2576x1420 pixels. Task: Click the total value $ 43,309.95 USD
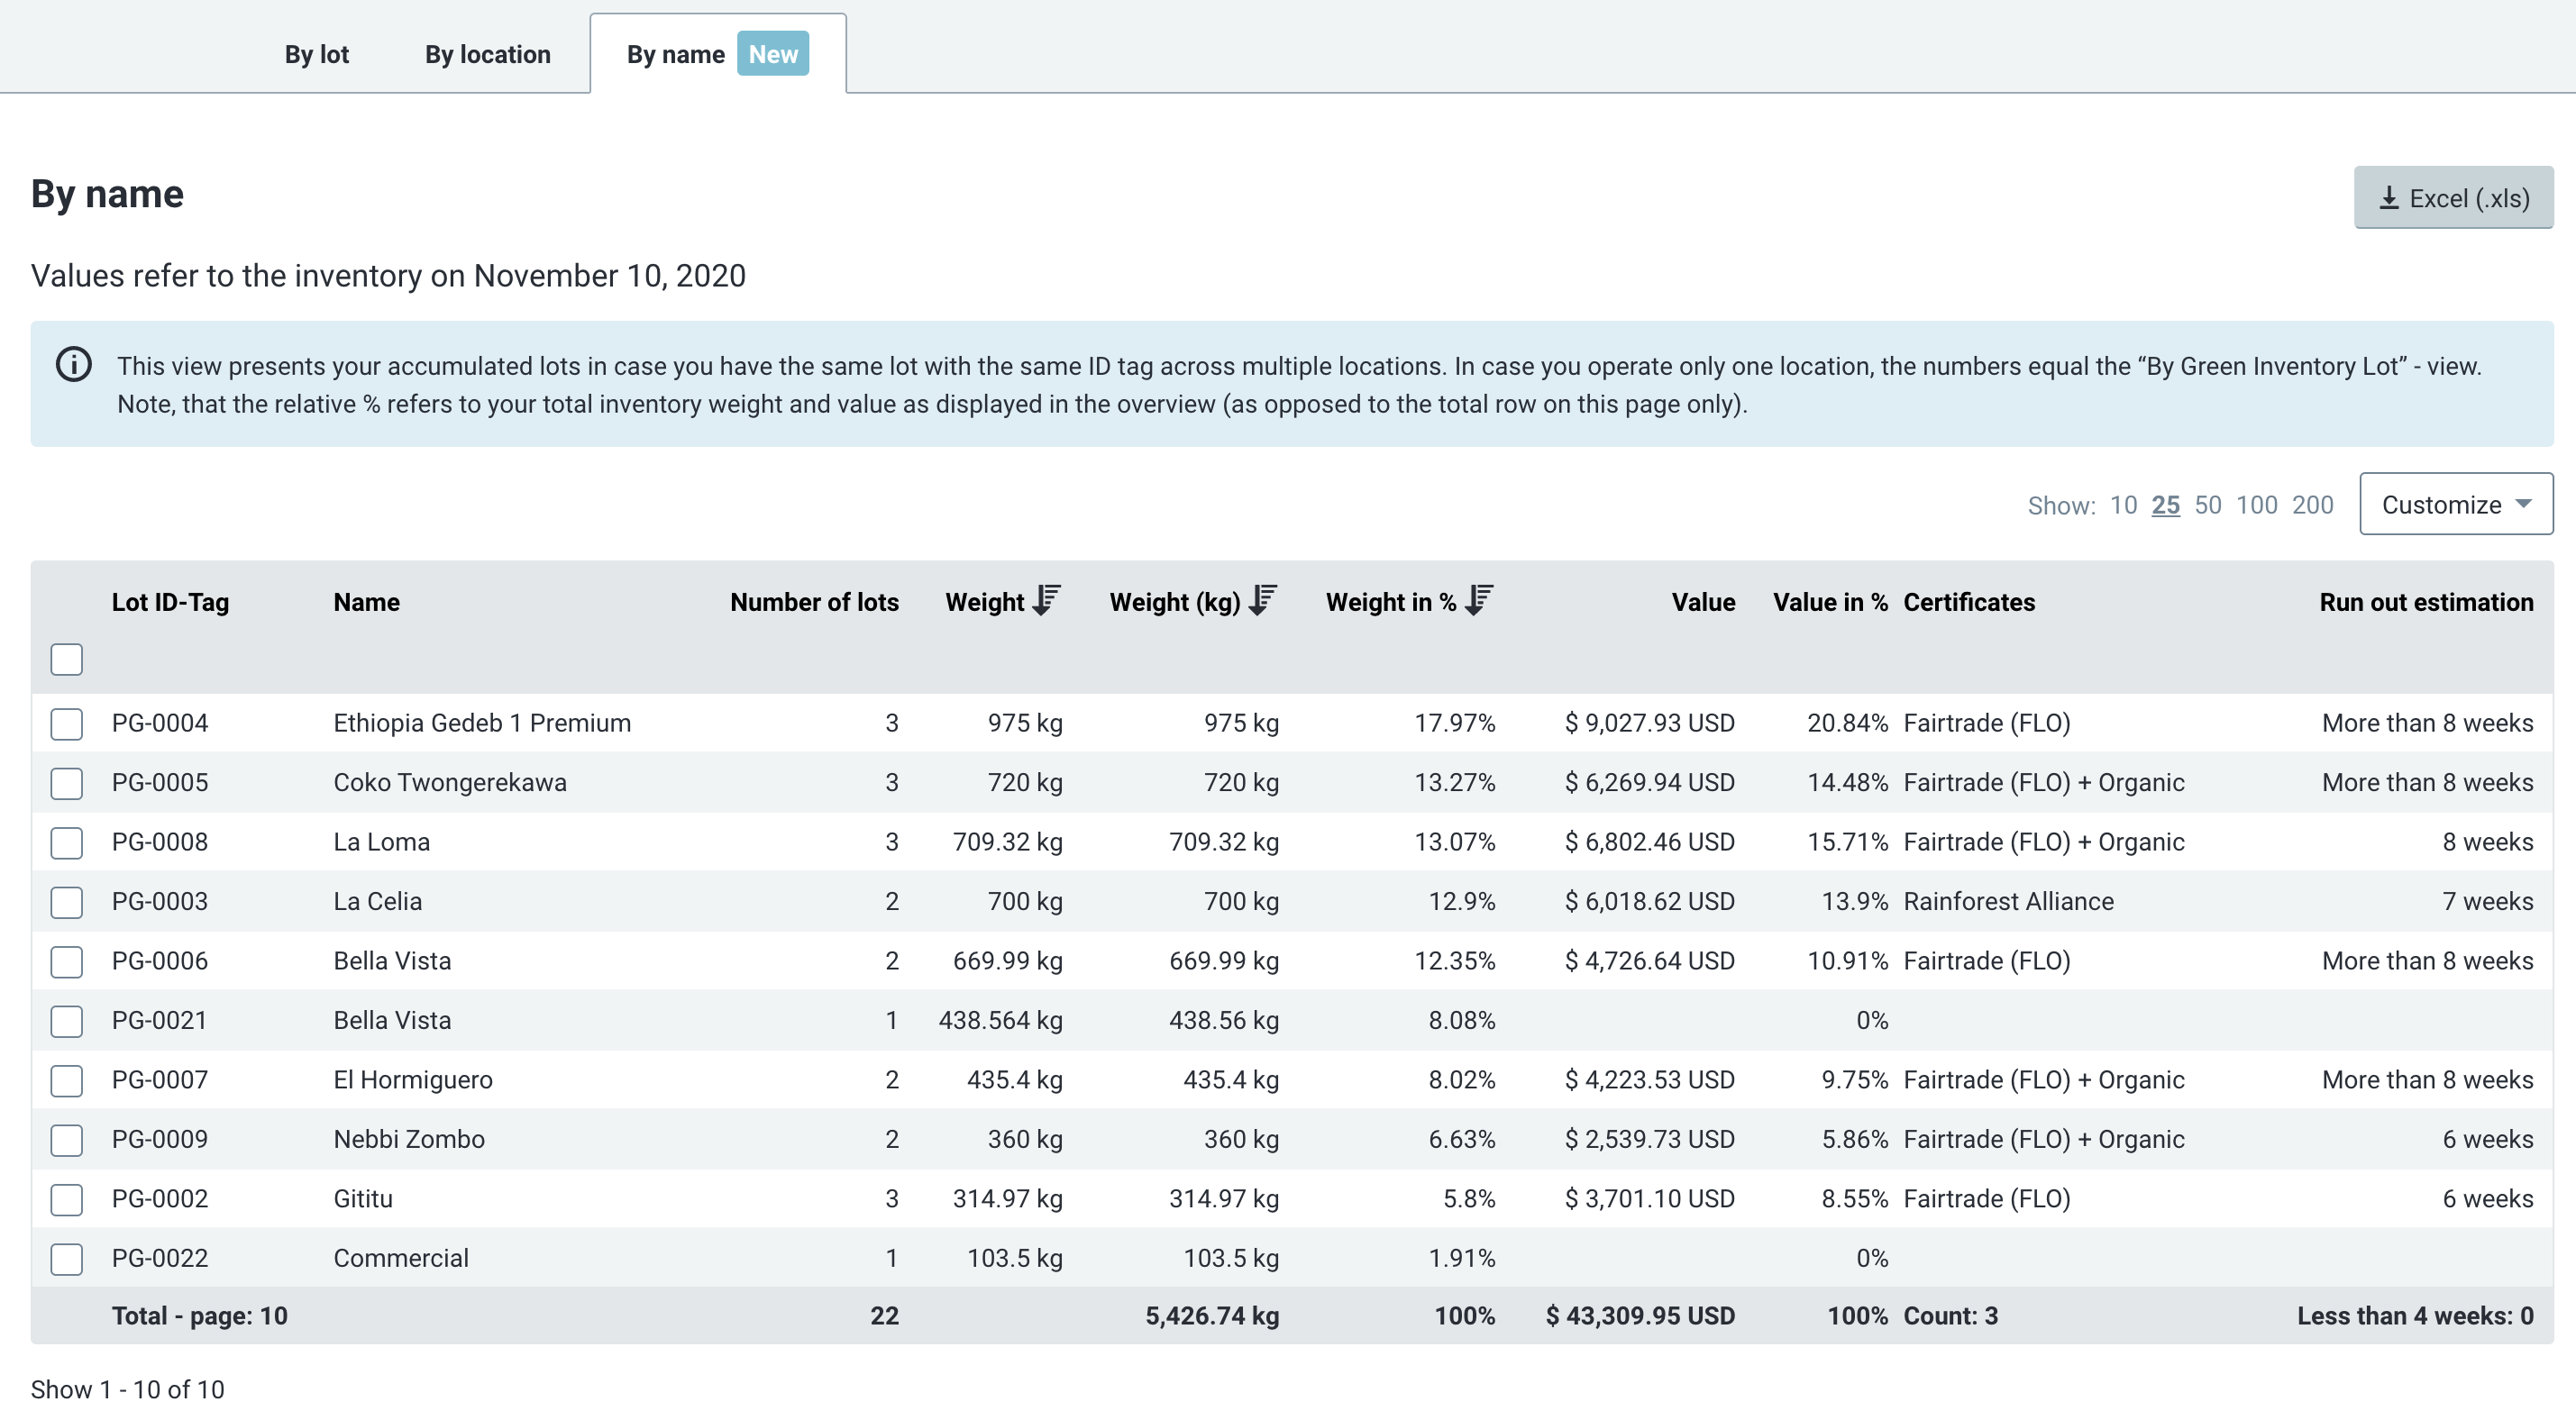1640,1316
